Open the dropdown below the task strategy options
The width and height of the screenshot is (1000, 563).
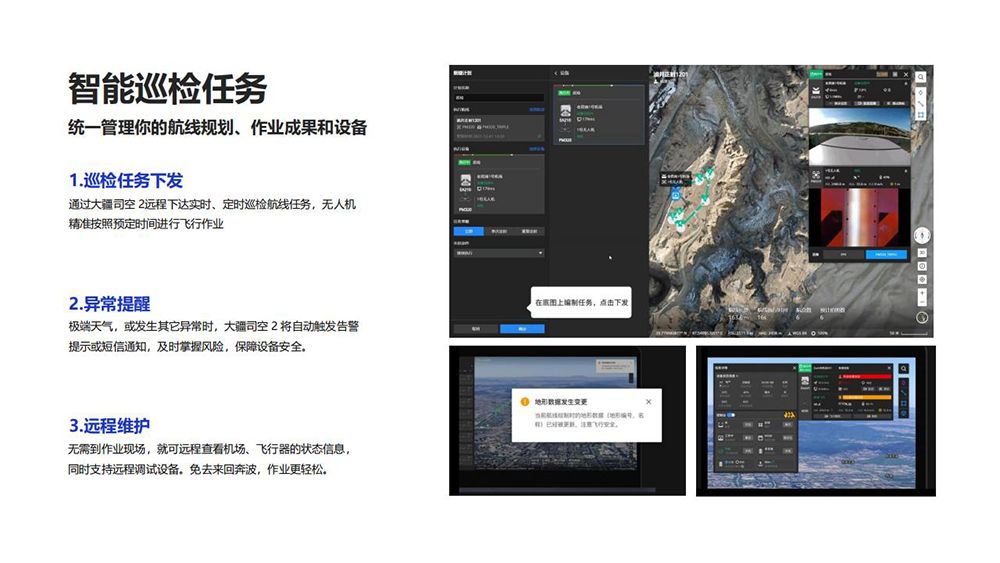(499, 253)
